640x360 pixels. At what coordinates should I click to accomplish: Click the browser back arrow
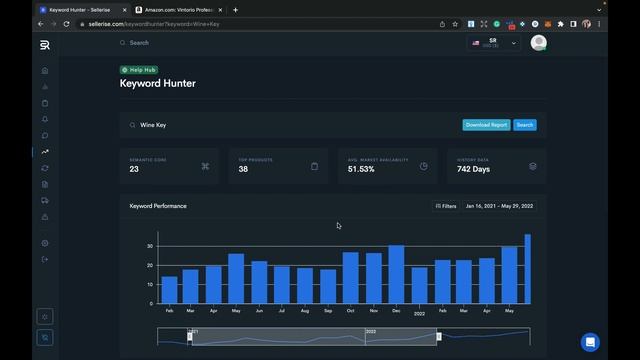coord(41,24)
